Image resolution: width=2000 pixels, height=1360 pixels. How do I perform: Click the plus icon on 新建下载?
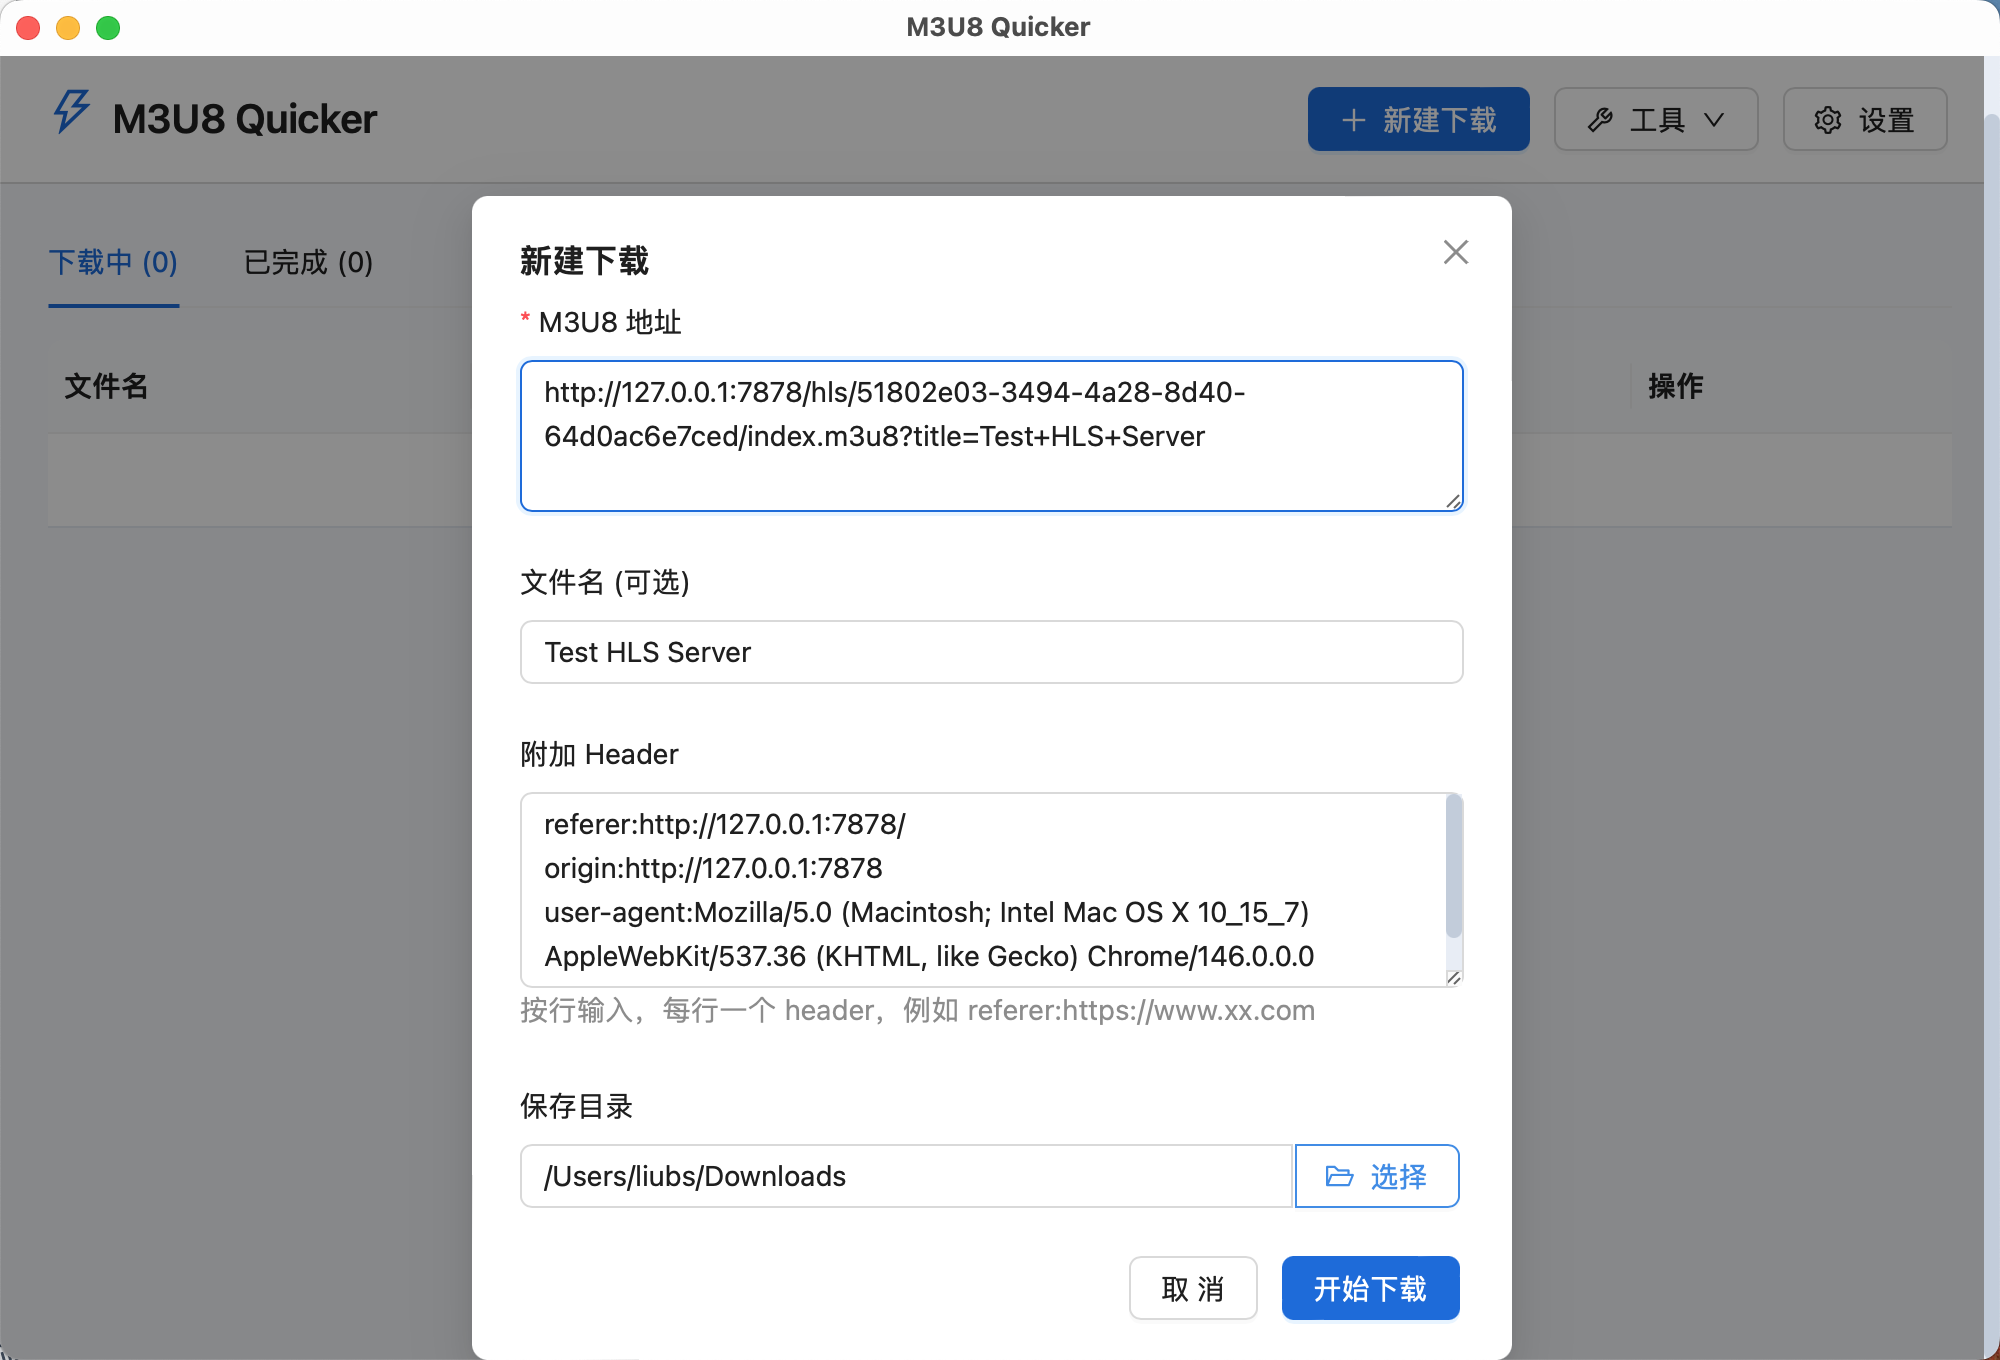point(1353,120)
